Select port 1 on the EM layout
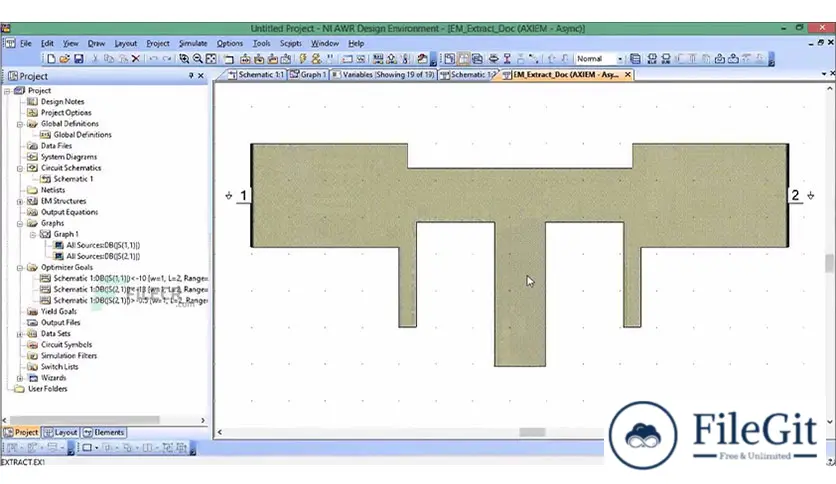 tap(243, 196)
